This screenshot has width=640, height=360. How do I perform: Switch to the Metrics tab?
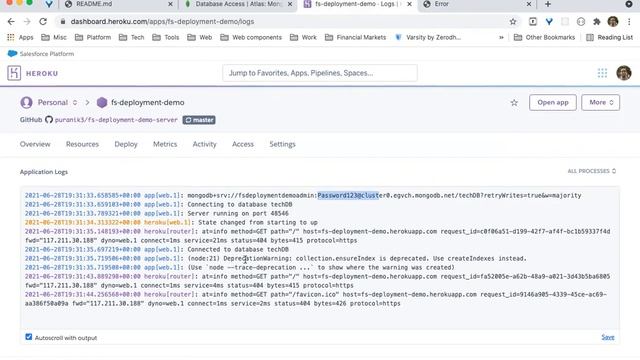165,144
